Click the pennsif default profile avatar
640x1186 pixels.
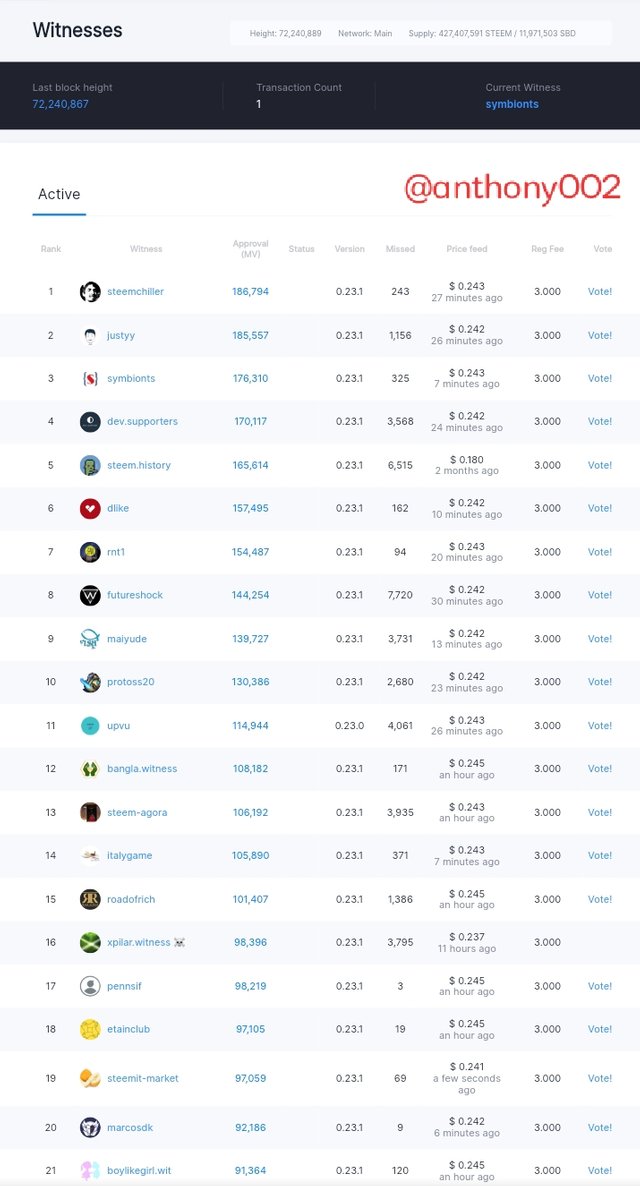click(x=90, y=986)
